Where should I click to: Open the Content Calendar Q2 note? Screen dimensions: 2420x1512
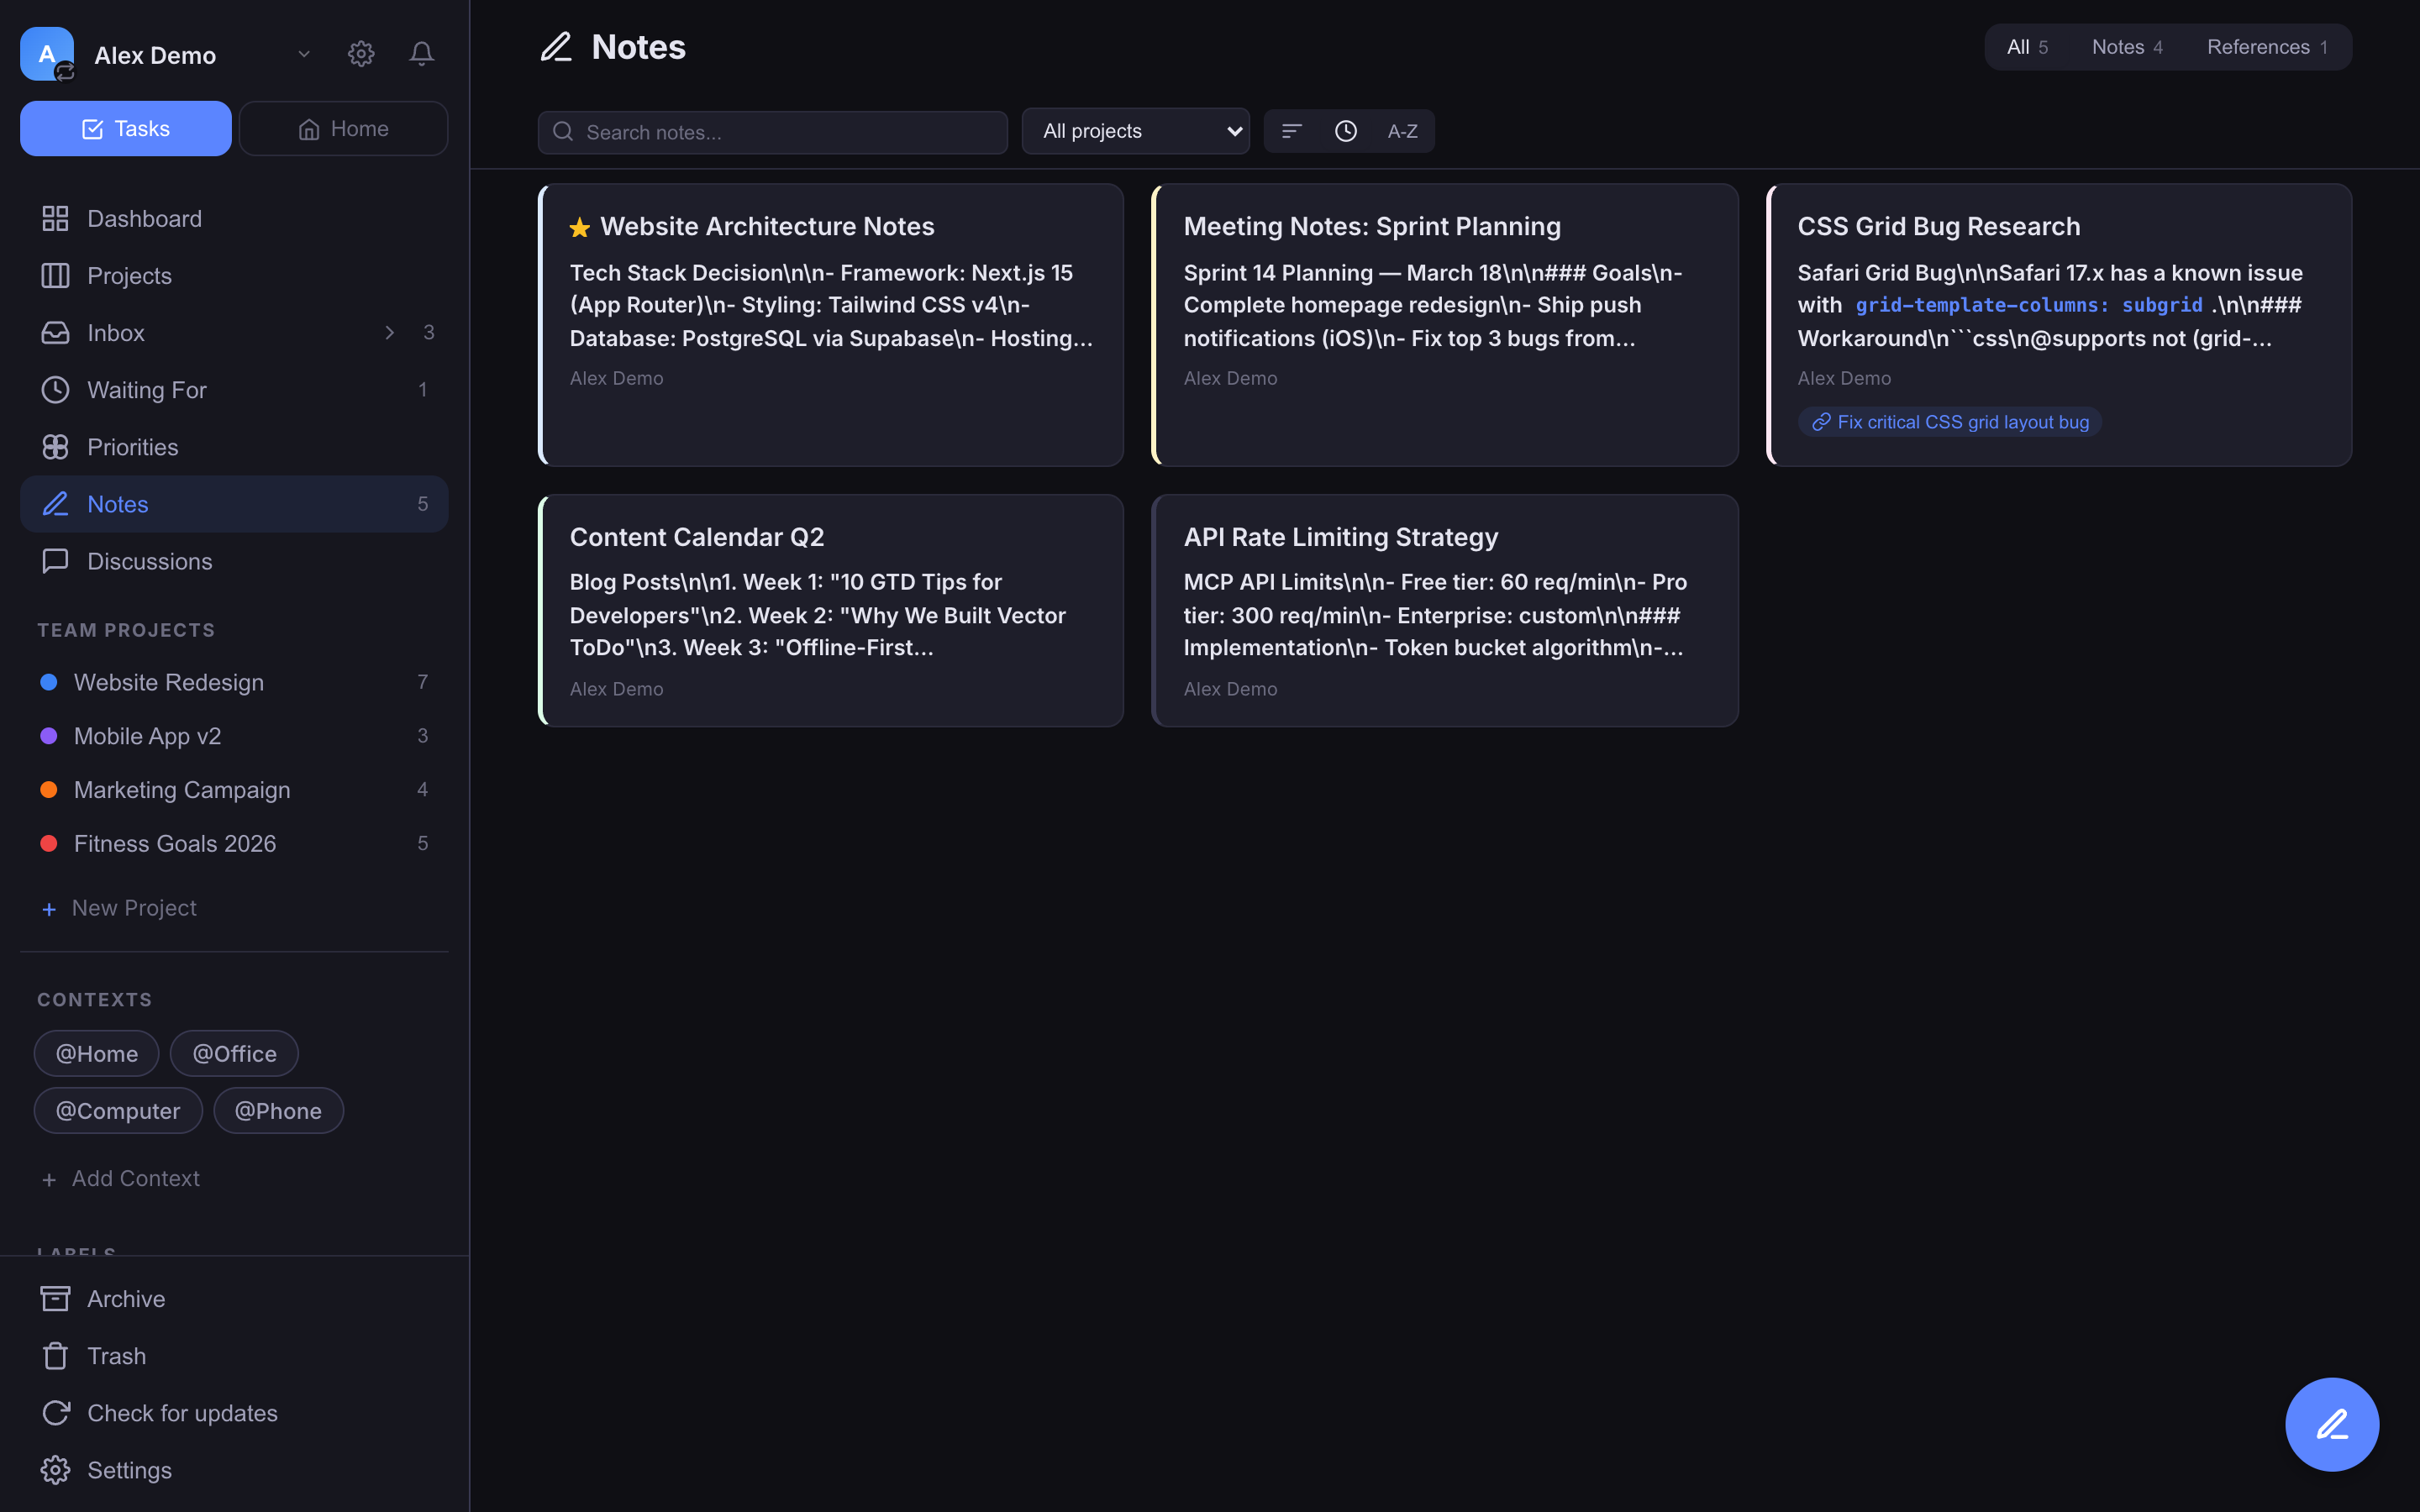(x=831, y=610)
